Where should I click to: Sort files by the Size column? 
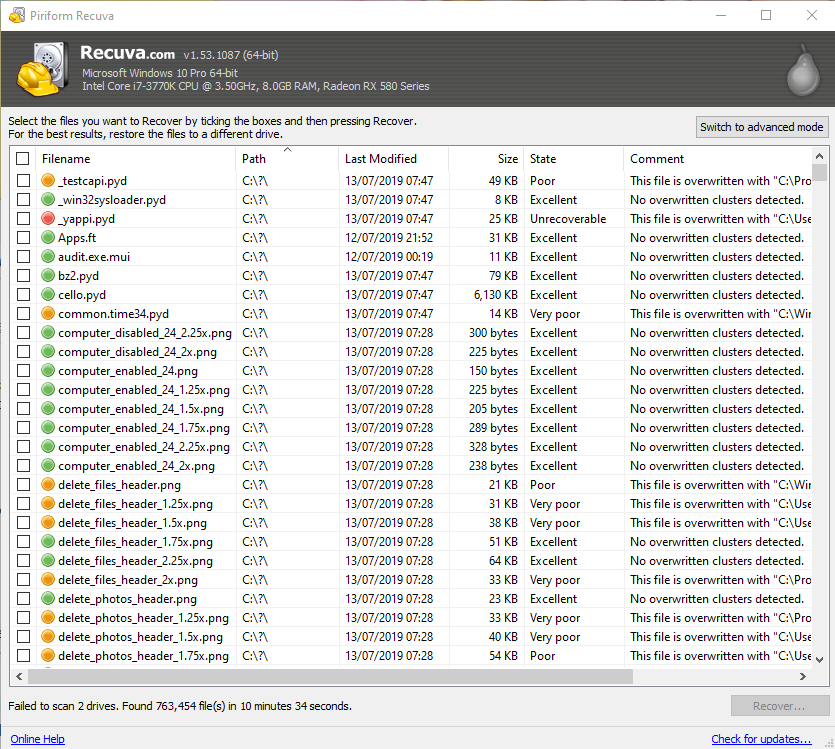pos(486,159)
